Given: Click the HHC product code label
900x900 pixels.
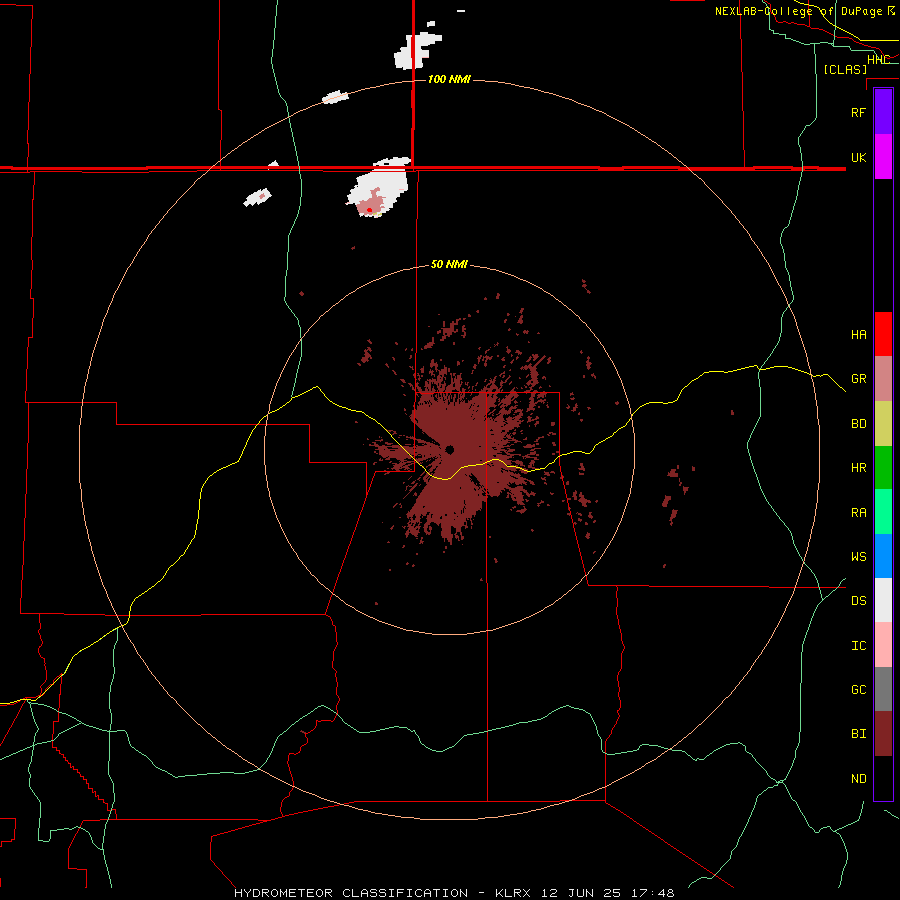Looking at the screenshot, I should (x=878, y=59).
